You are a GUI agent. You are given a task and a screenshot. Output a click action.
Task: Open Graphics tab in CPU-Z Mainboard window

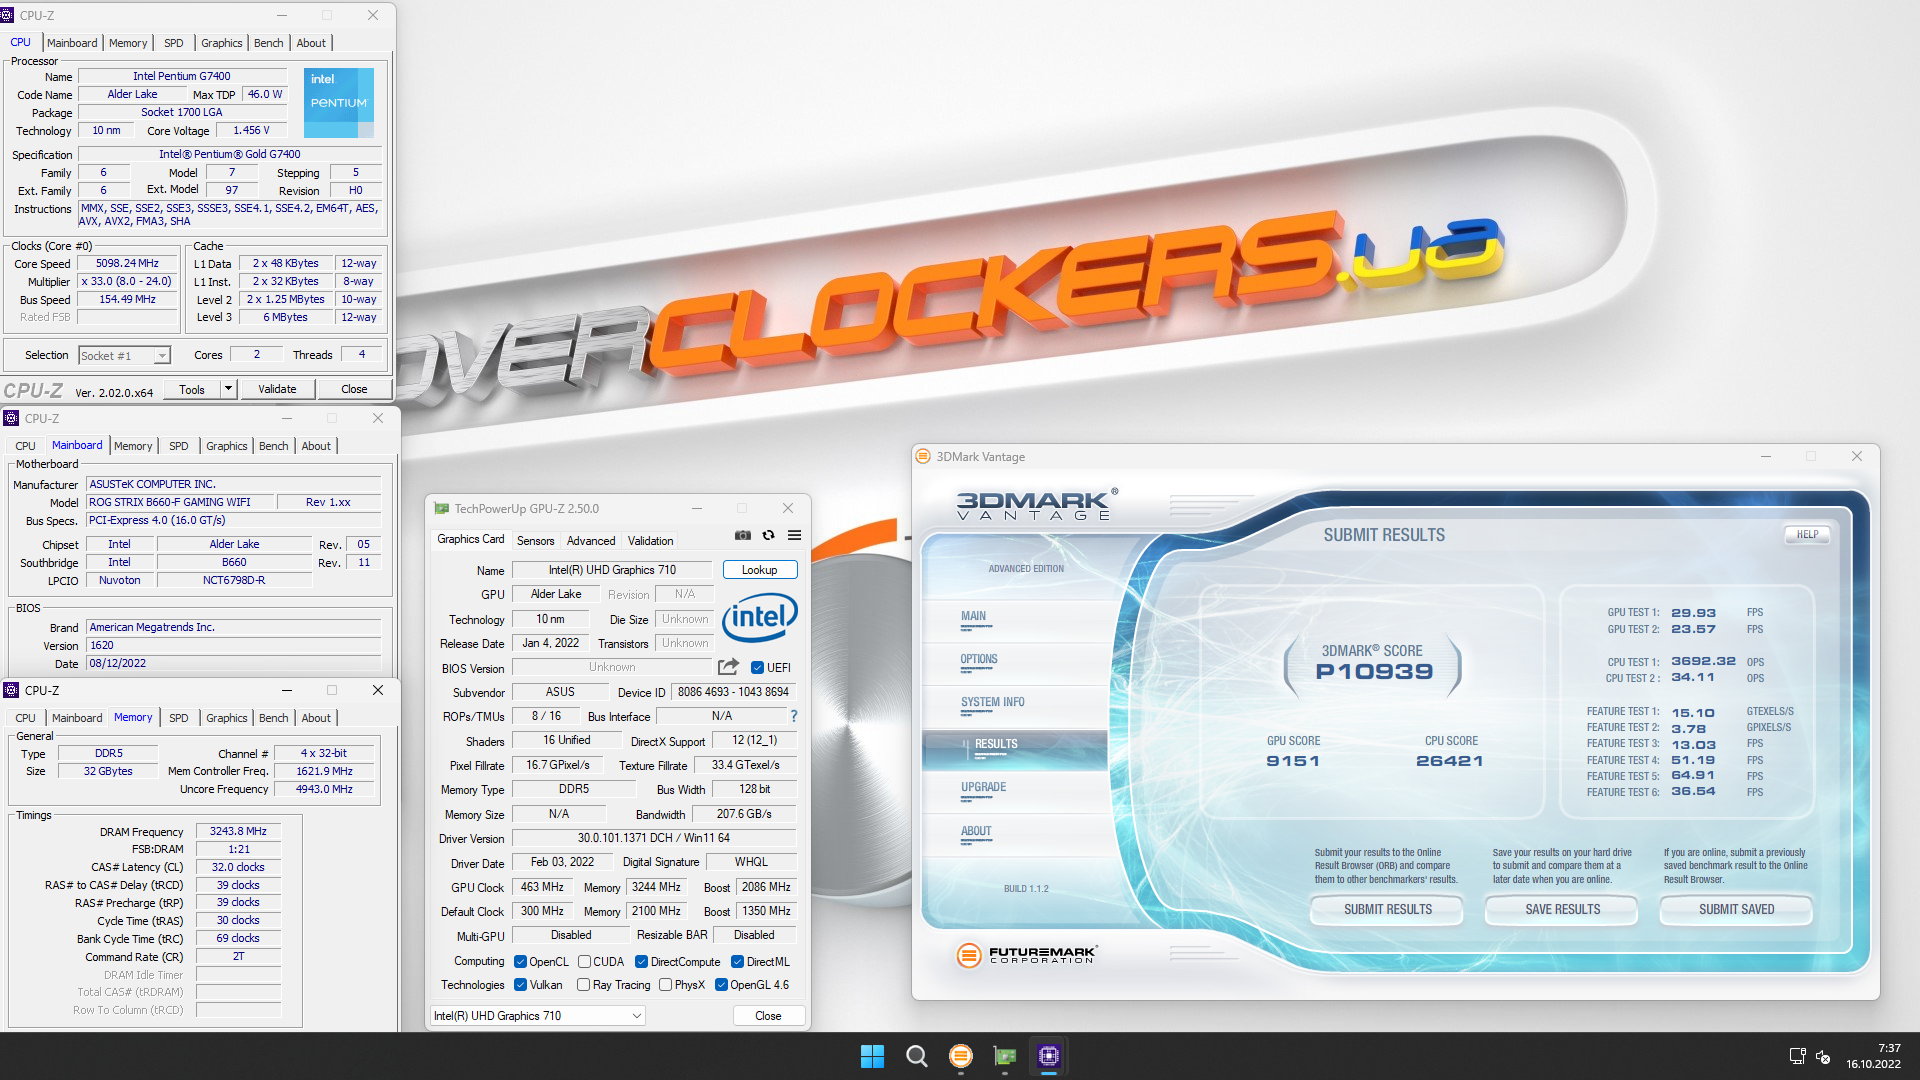226,446
